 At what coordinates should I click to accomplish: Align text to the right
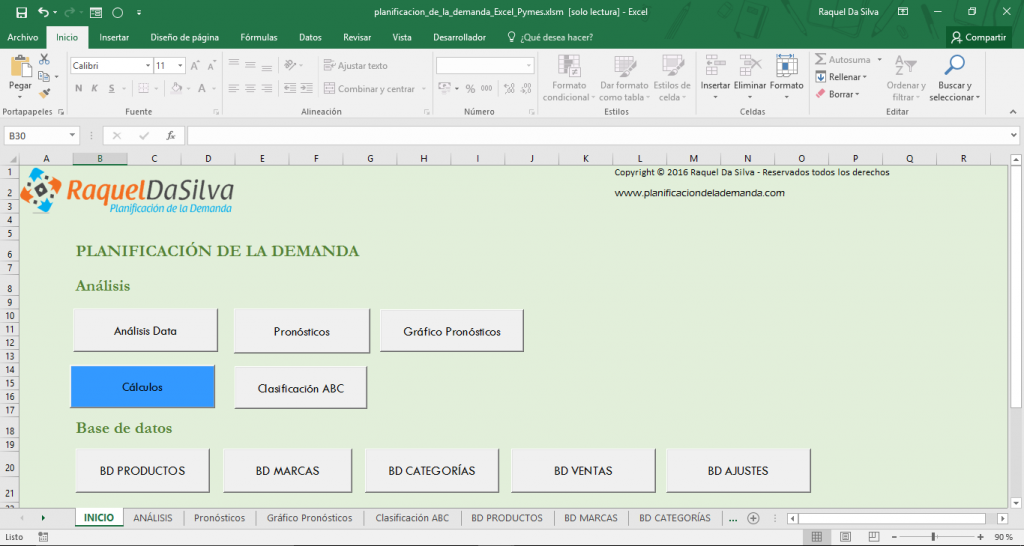266,88
